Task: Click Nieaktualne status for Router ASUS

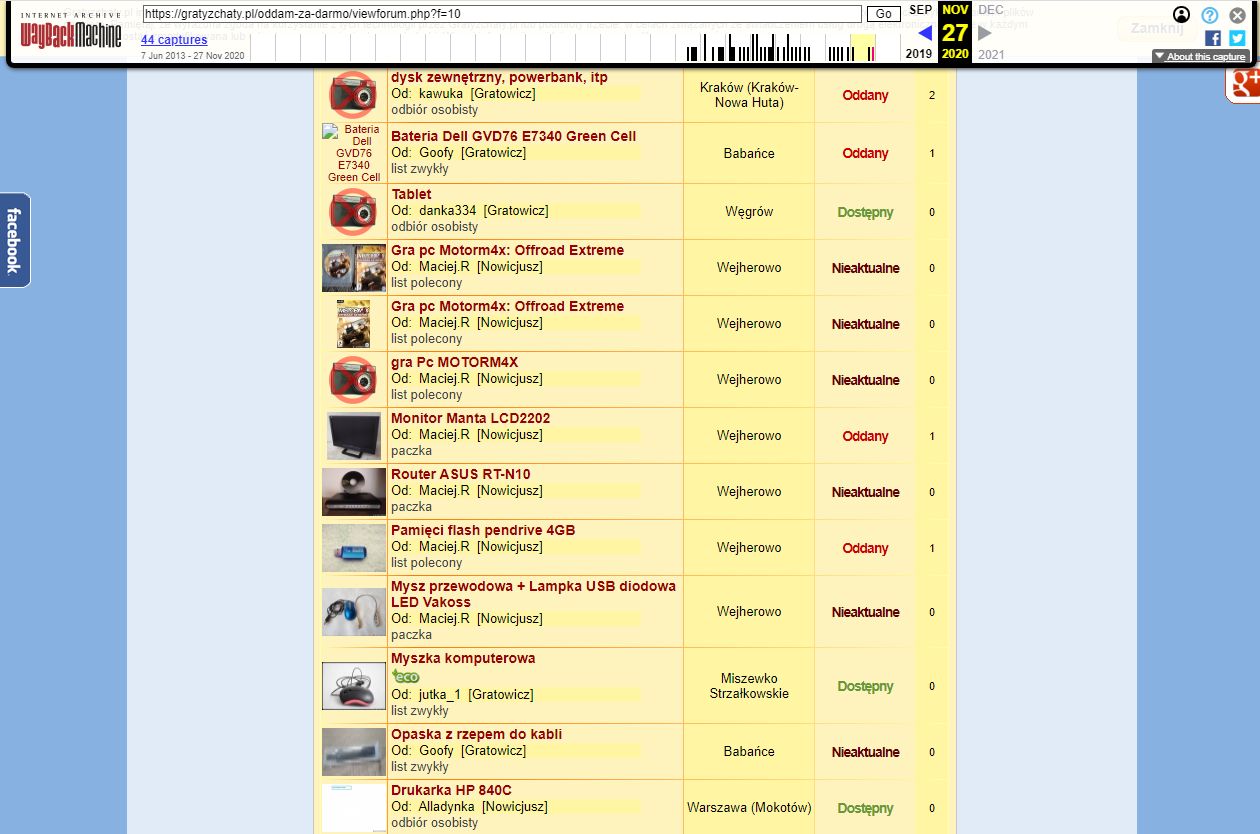Action: [x=865, y=492]
